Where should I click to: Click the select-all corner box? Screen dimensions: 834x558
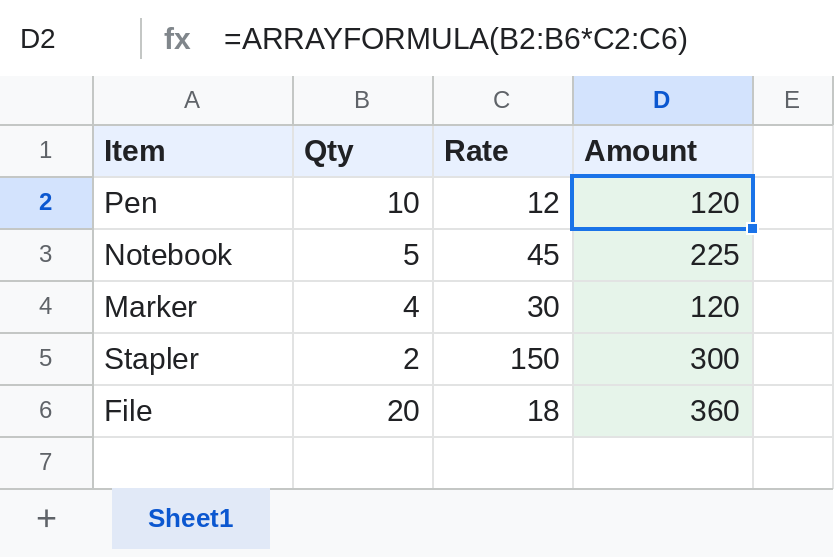point(46,100)
